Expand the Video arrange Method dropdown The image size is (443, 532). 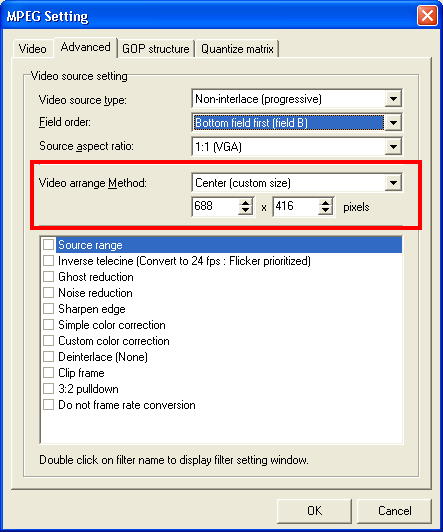tap(393, 183)
